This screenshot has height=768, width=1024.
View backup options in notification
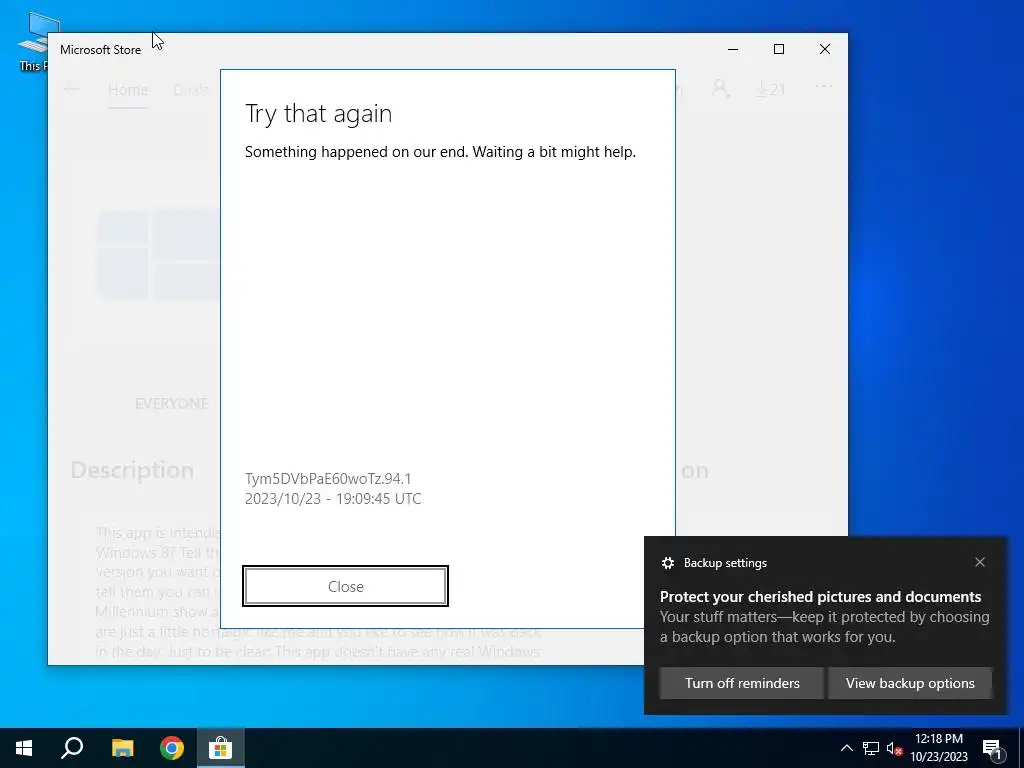tap(910, 683)
